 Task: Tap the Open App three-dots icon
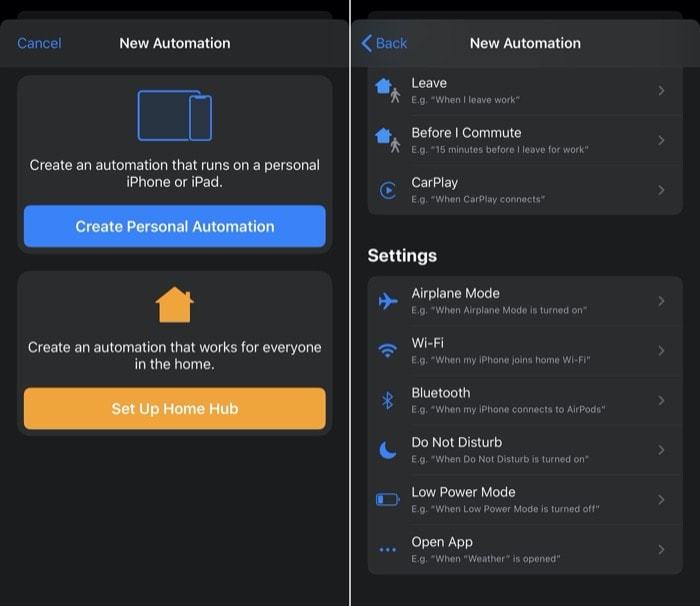(x=388, y=550)
